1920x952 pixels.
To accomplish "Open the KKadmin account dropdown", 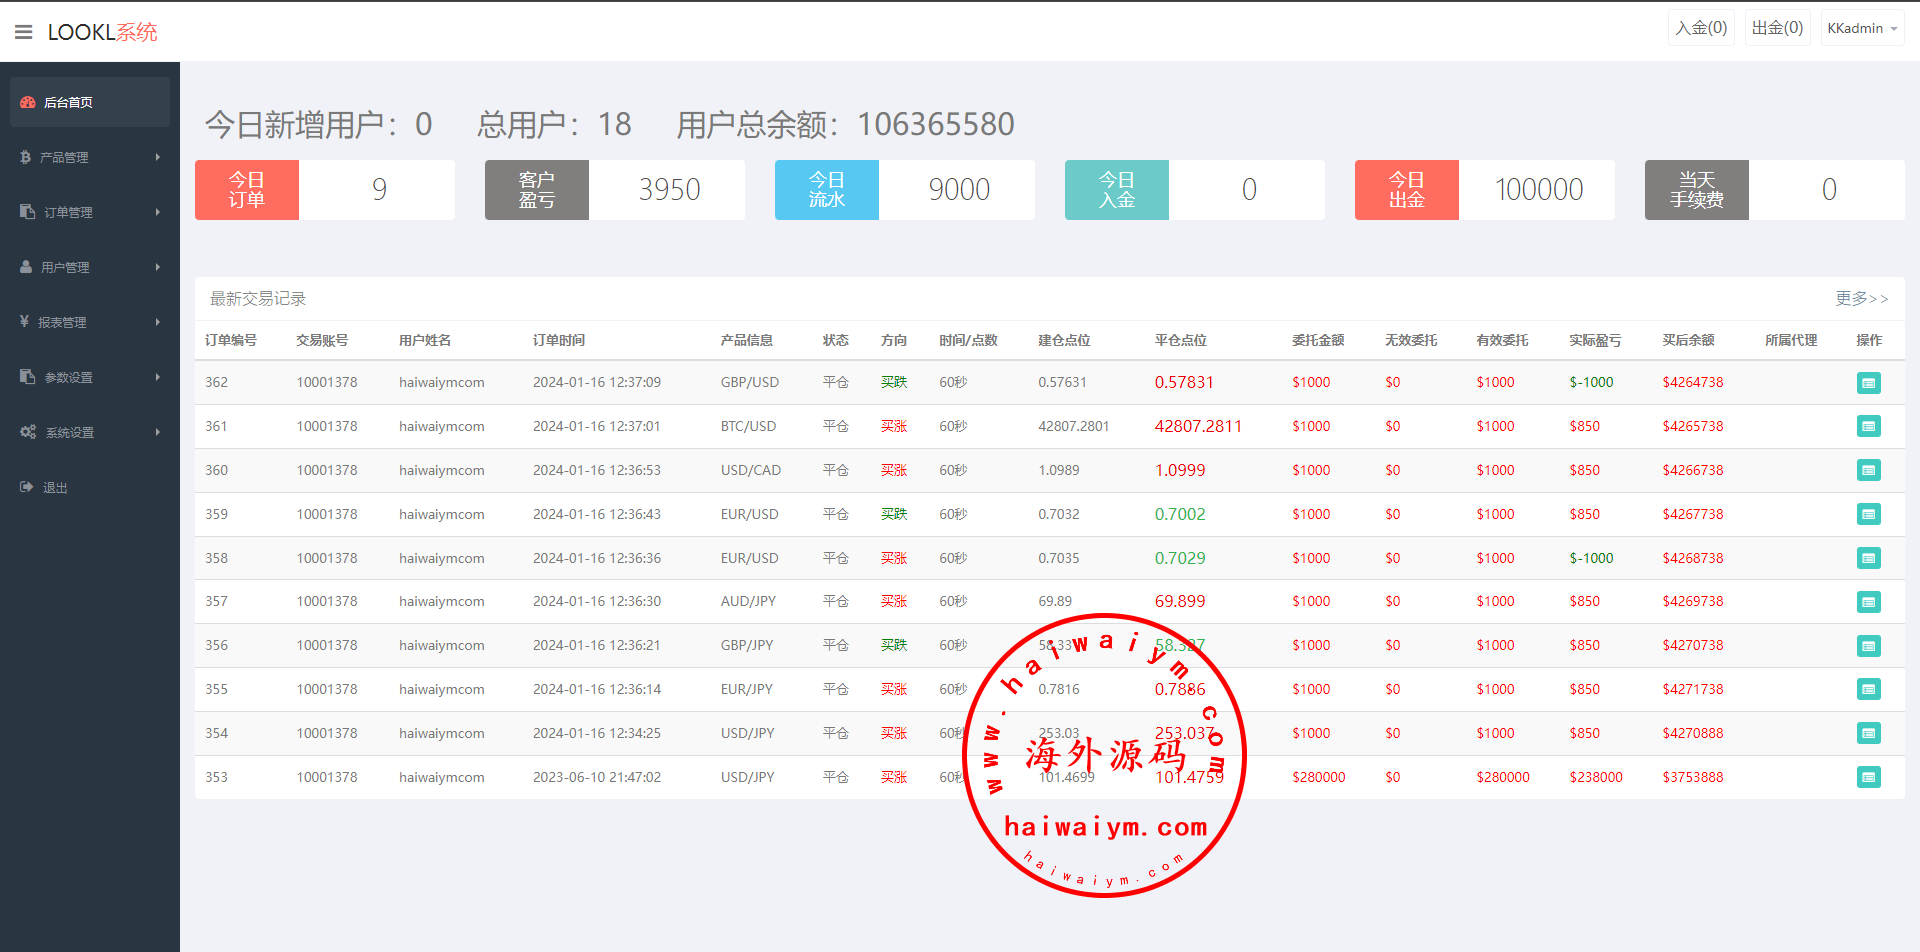I will point(1861,28).
